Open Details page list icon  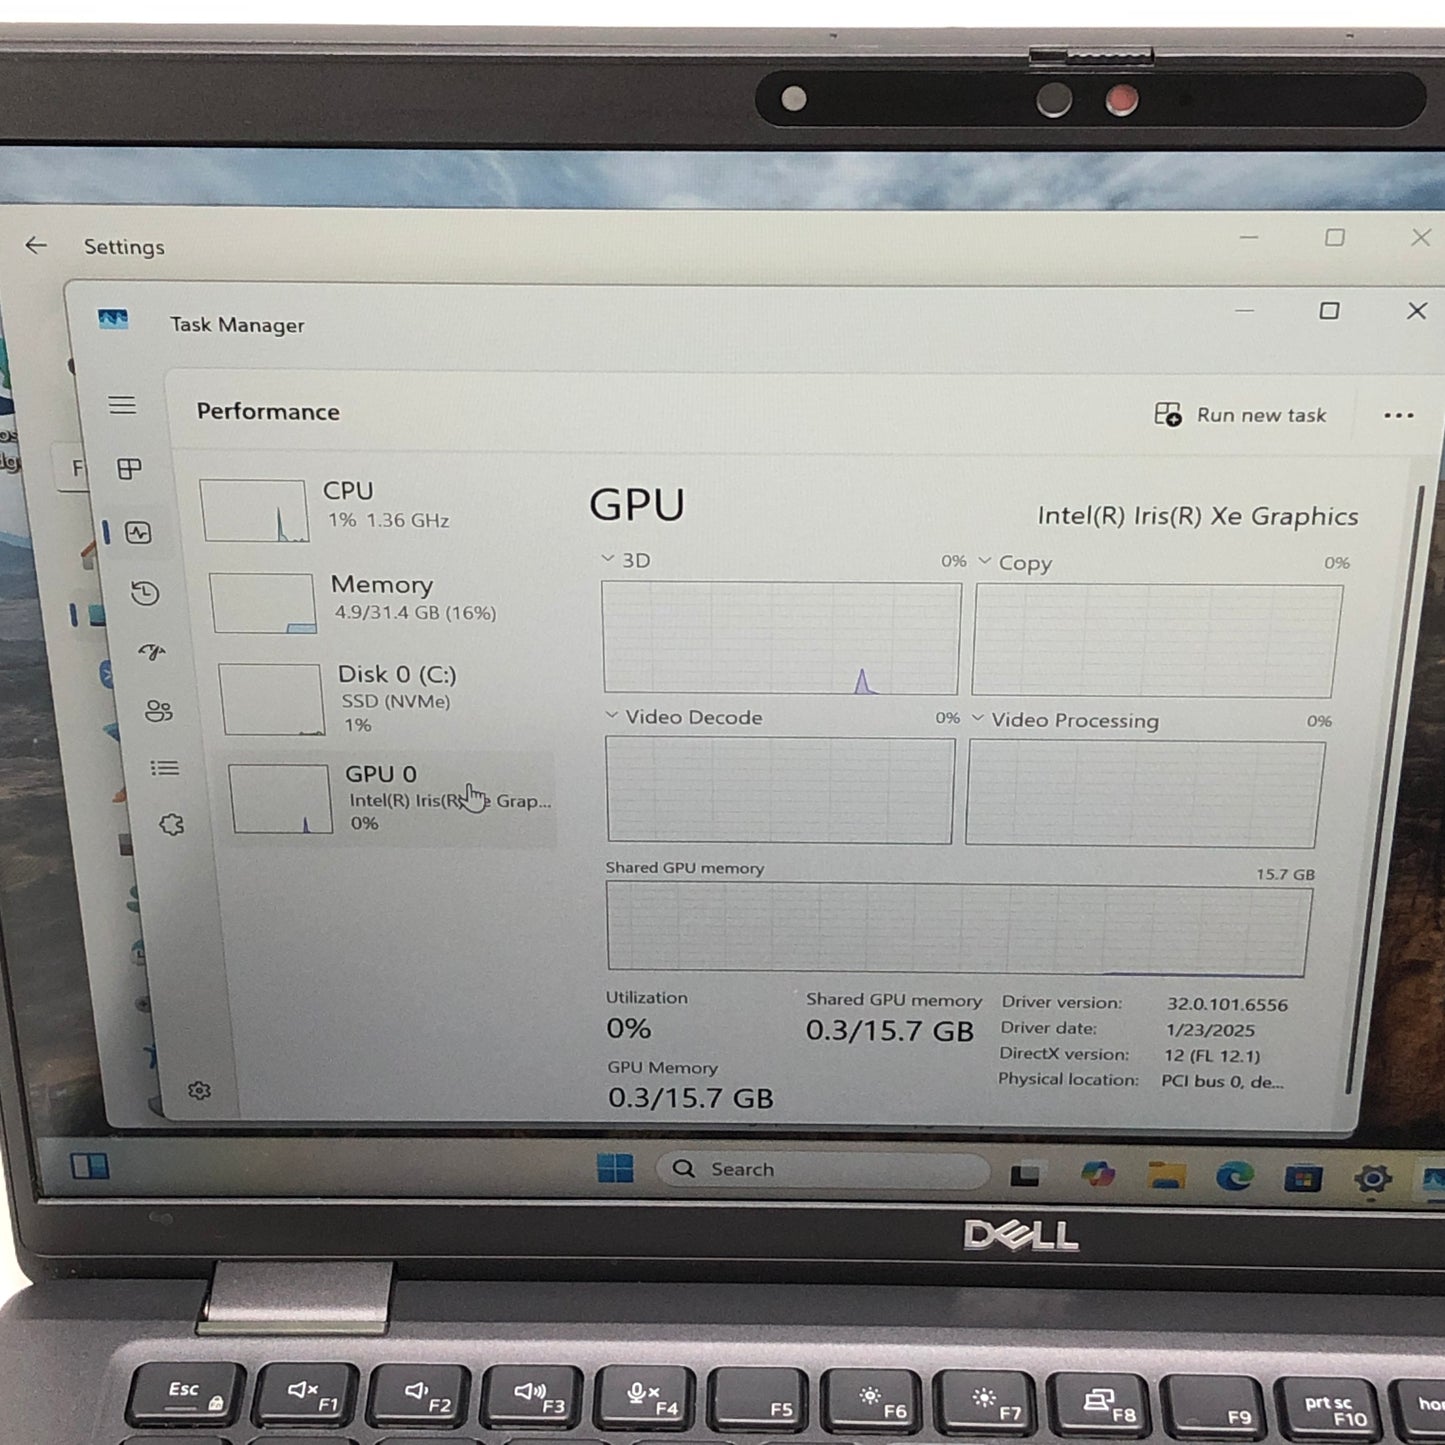click(164, 768)
